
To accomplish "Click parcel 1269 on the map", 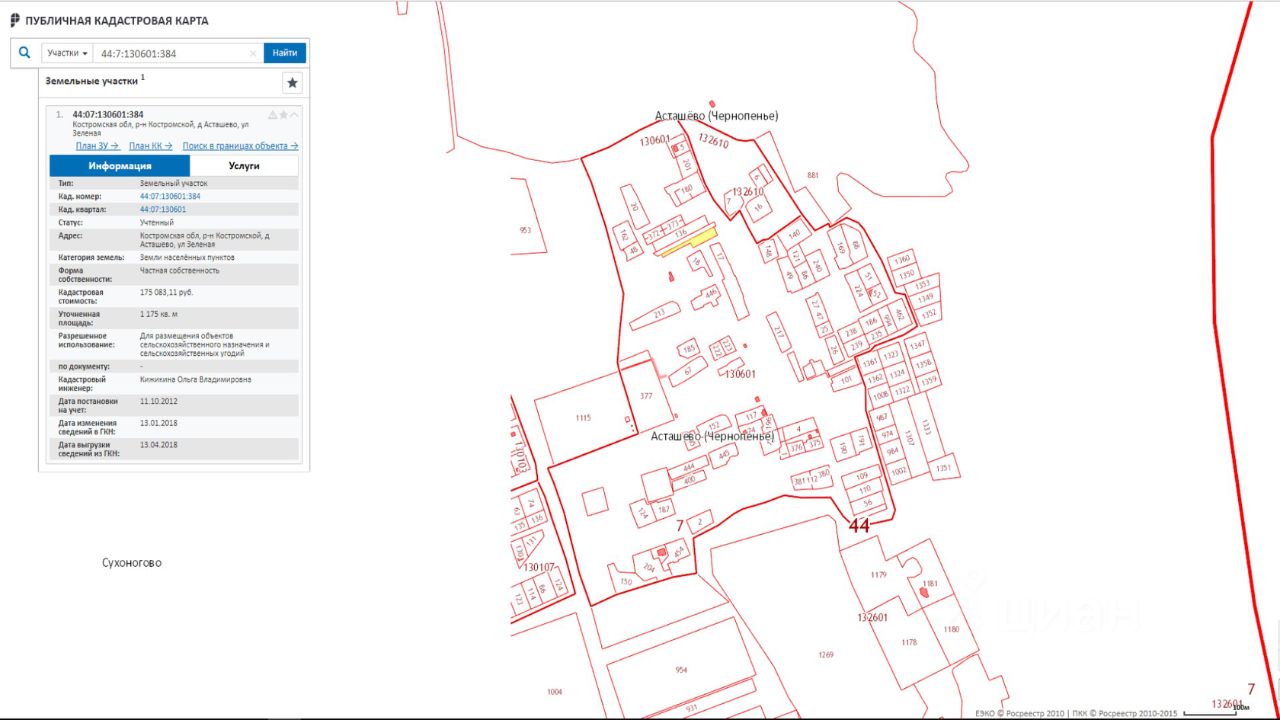I will [826, 655].
